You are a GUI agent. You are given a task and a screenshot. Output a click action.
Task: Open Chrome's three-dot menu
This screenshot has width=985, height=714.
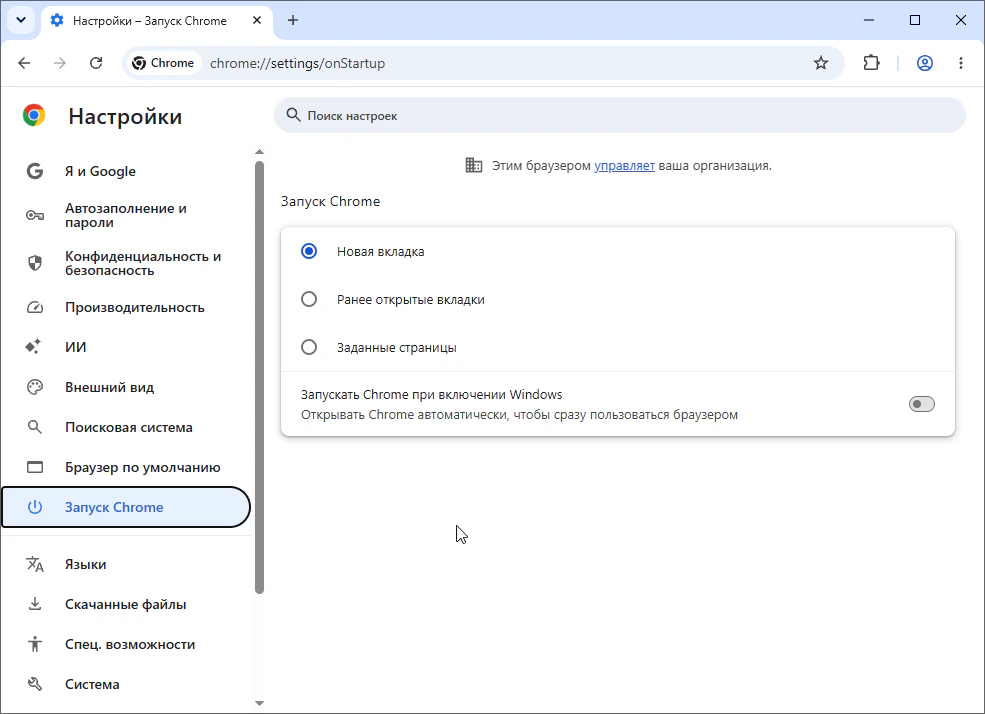point(961,63)
